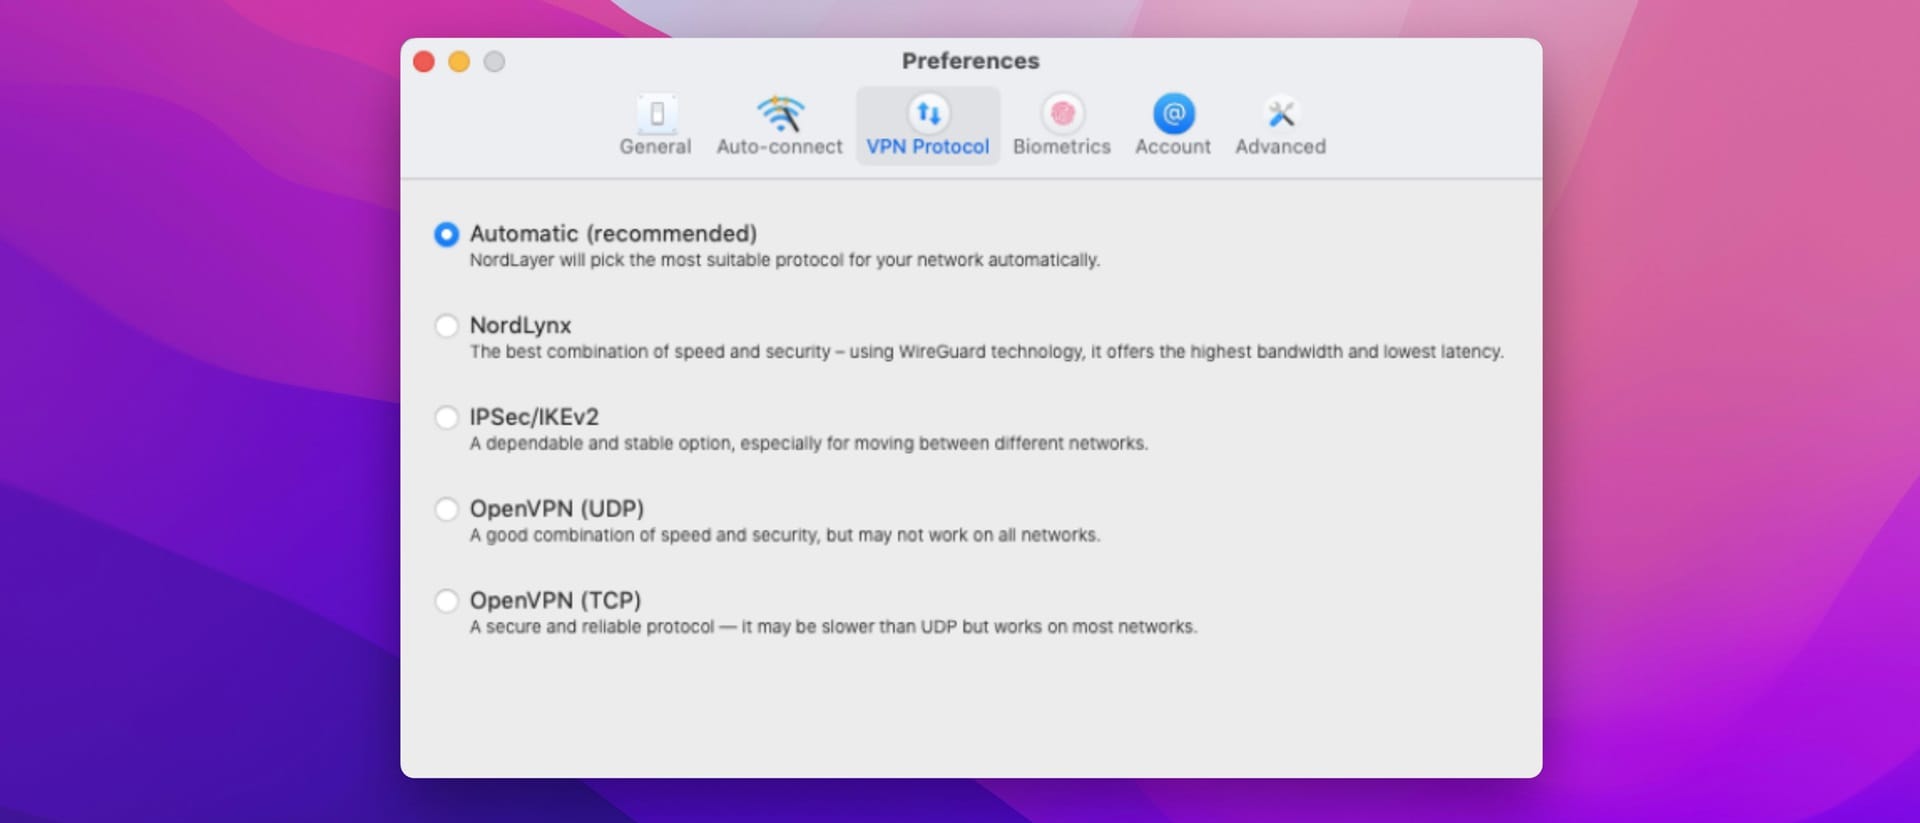
Task: Click the "OpenVPN (UDP)" protocol name
Action: click(x=557, y=509)
